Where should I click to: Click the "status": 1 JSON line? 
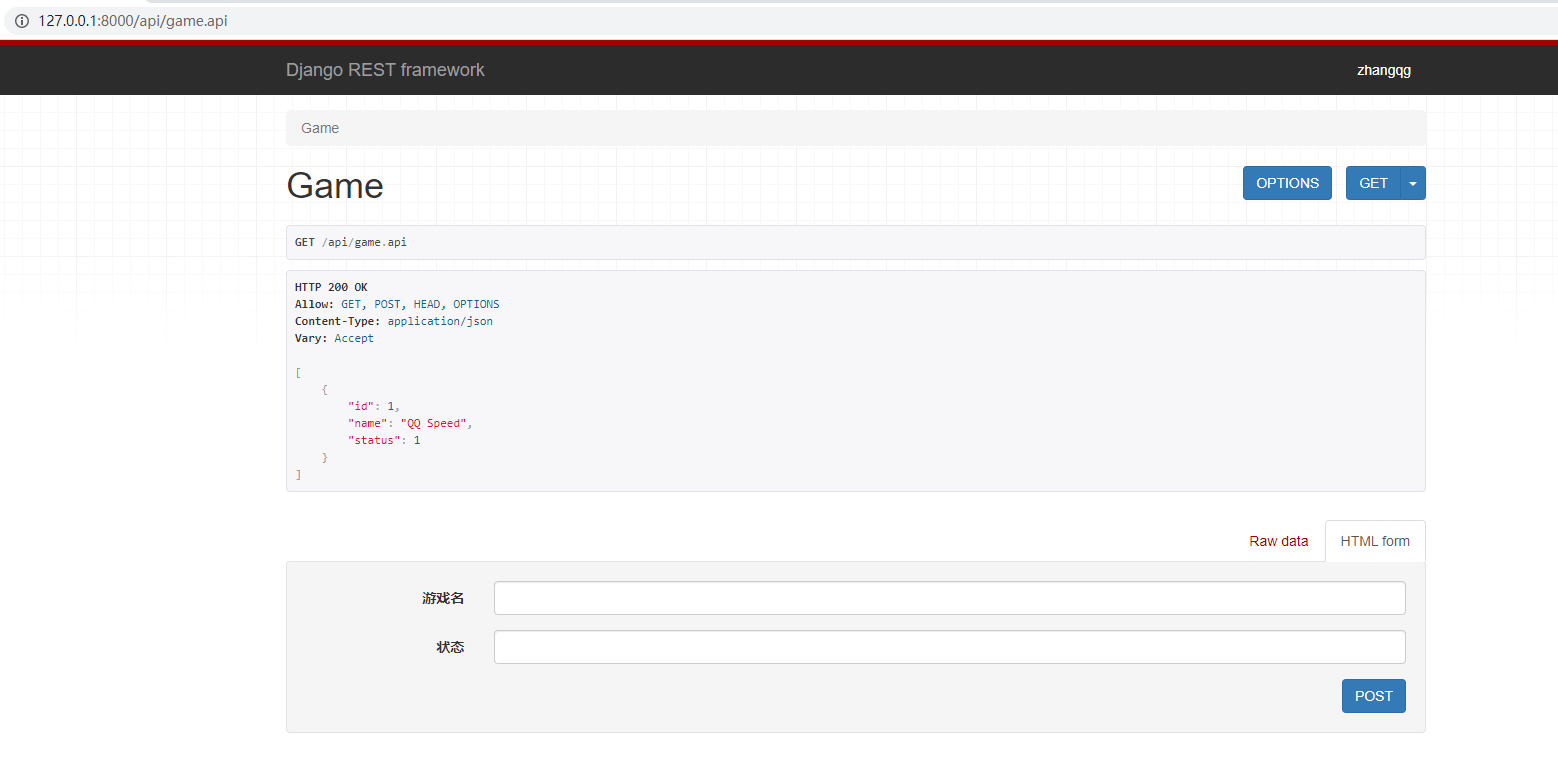(384, 440)
